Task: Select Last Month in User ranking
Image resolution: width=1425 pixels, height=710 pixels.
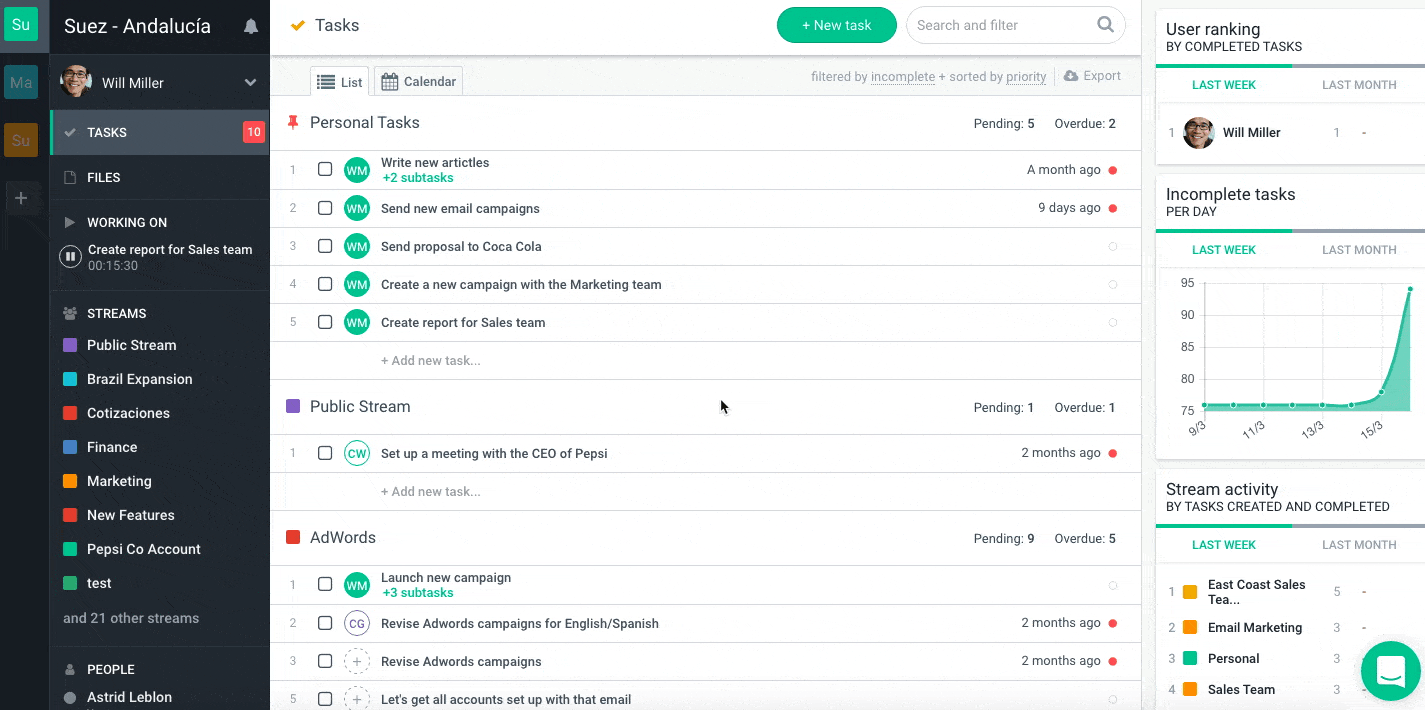Action: click(x=1358, y=85)
